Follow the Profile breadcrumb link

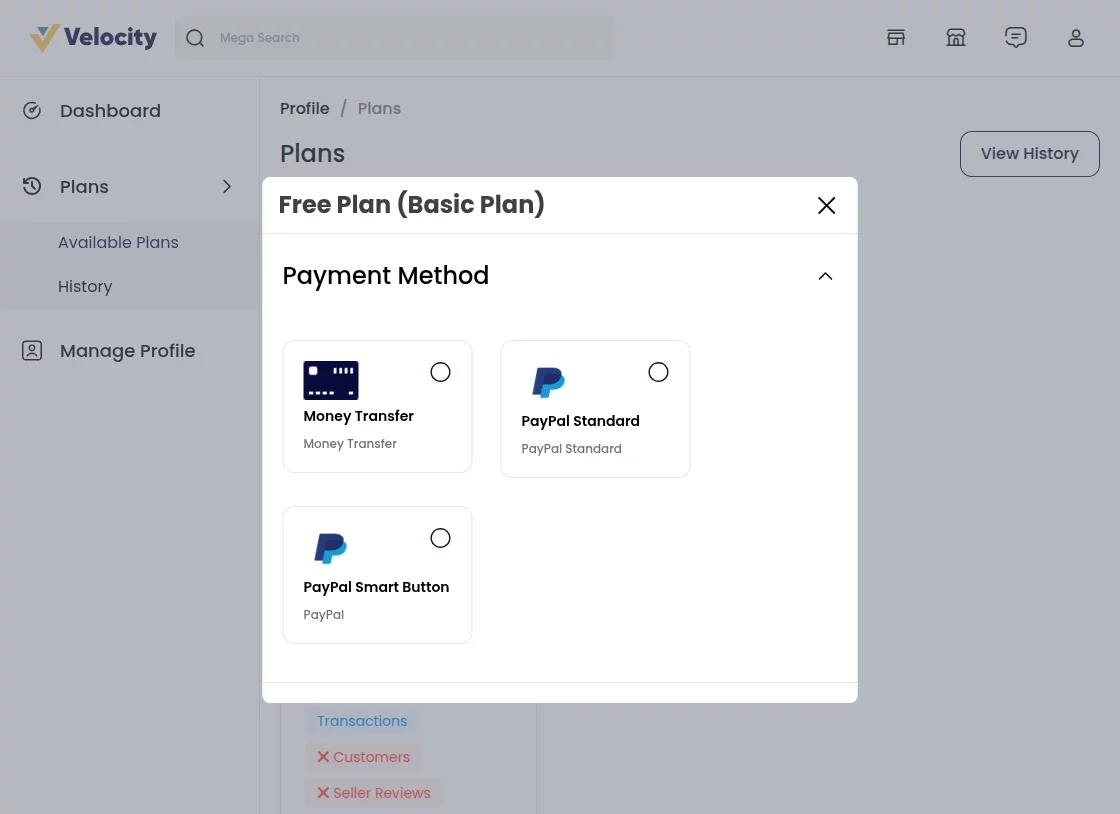[x=305, y=108]
